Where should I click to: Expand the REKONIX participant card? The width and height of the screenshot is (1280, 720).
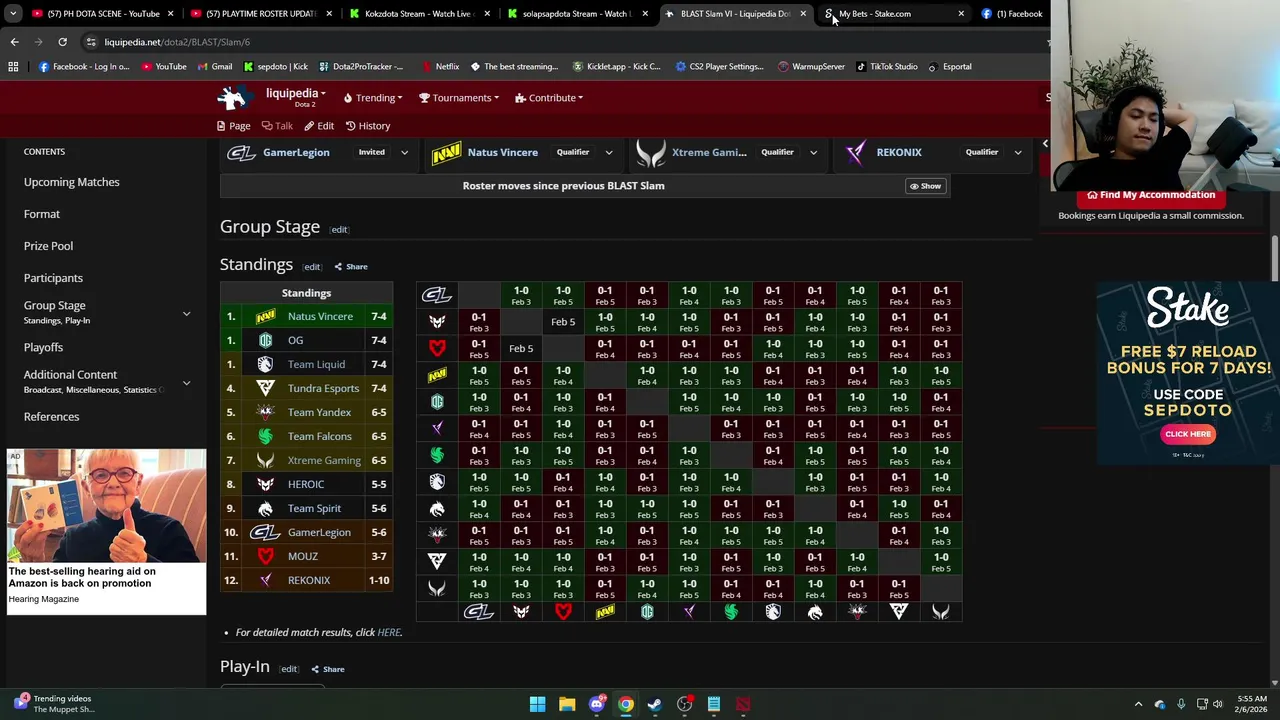1017,153
